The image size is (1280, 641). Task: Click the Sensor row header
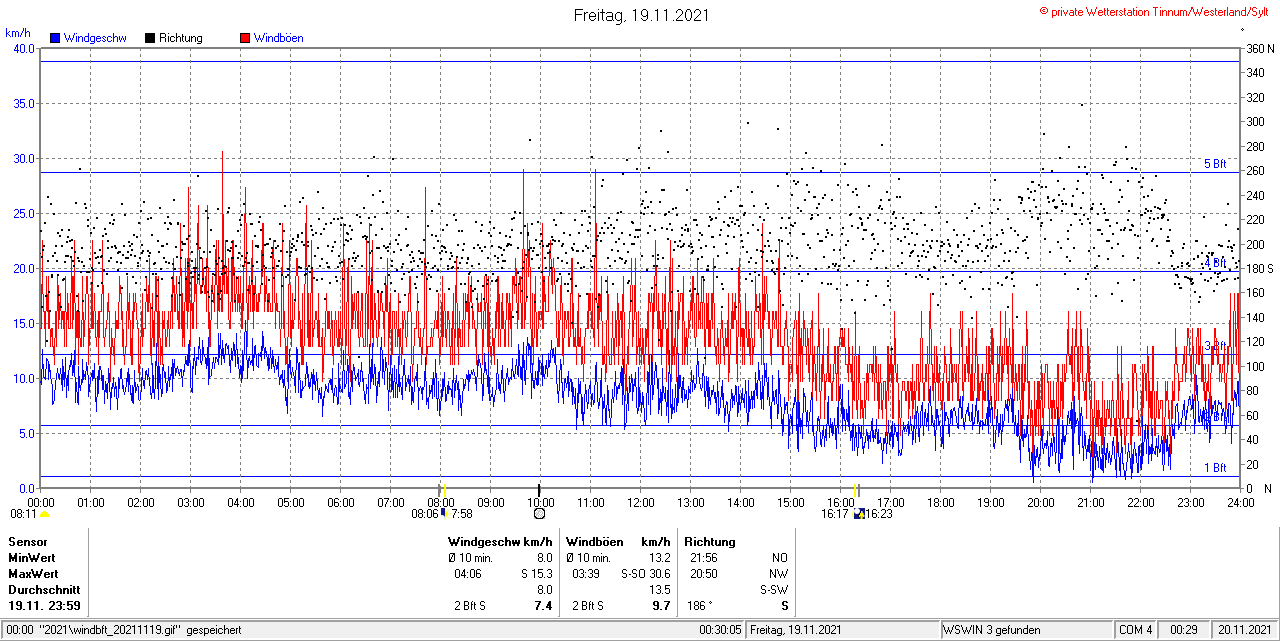[27, 541]
